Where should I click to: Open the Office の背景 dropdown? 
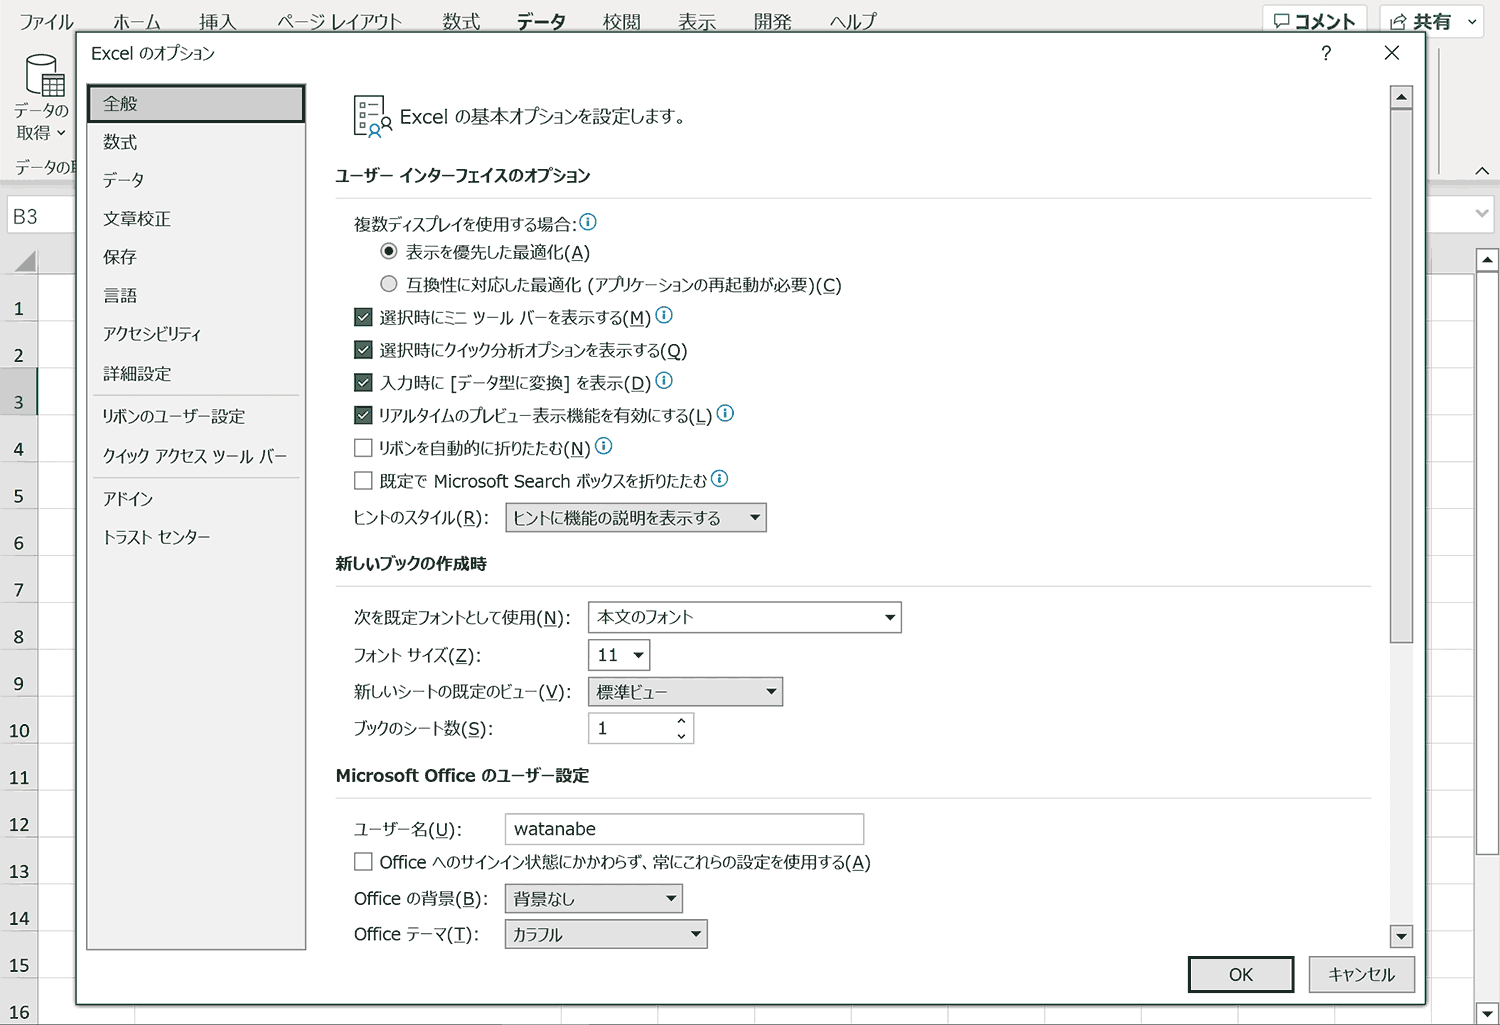tap(594, 898)
